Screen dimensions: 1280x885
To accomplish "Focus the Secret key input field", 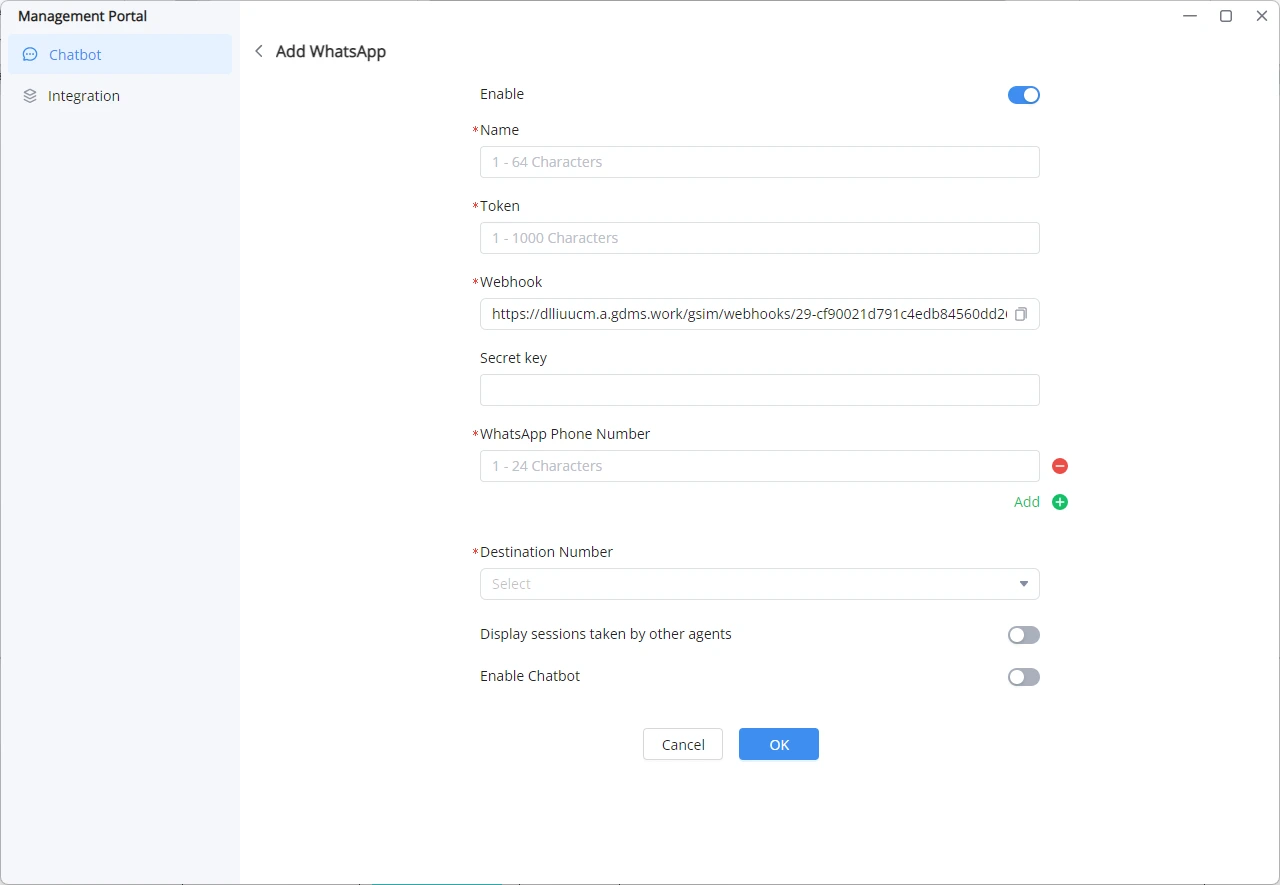I will [760, 390].
